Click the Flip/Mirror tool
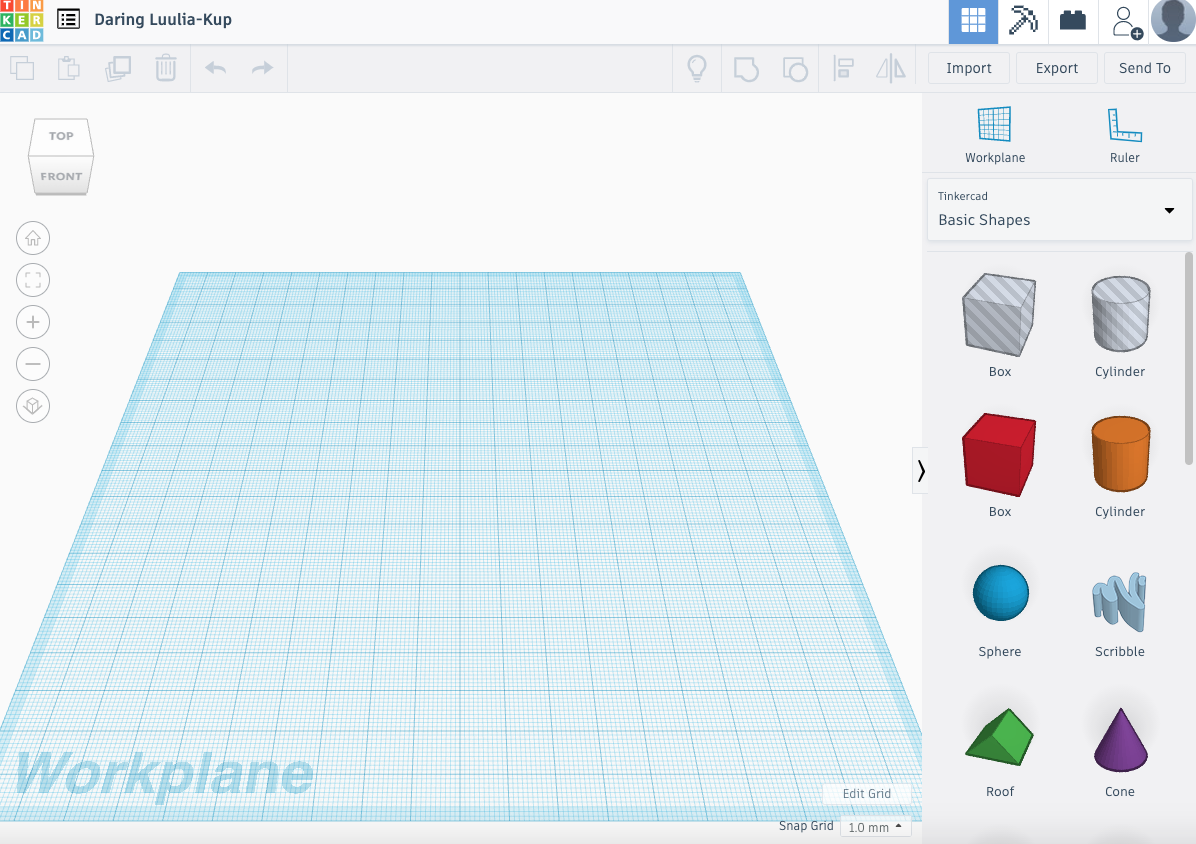Viewport: 1196px width, 844px height. pyautogui.click(x=890, y=68)
